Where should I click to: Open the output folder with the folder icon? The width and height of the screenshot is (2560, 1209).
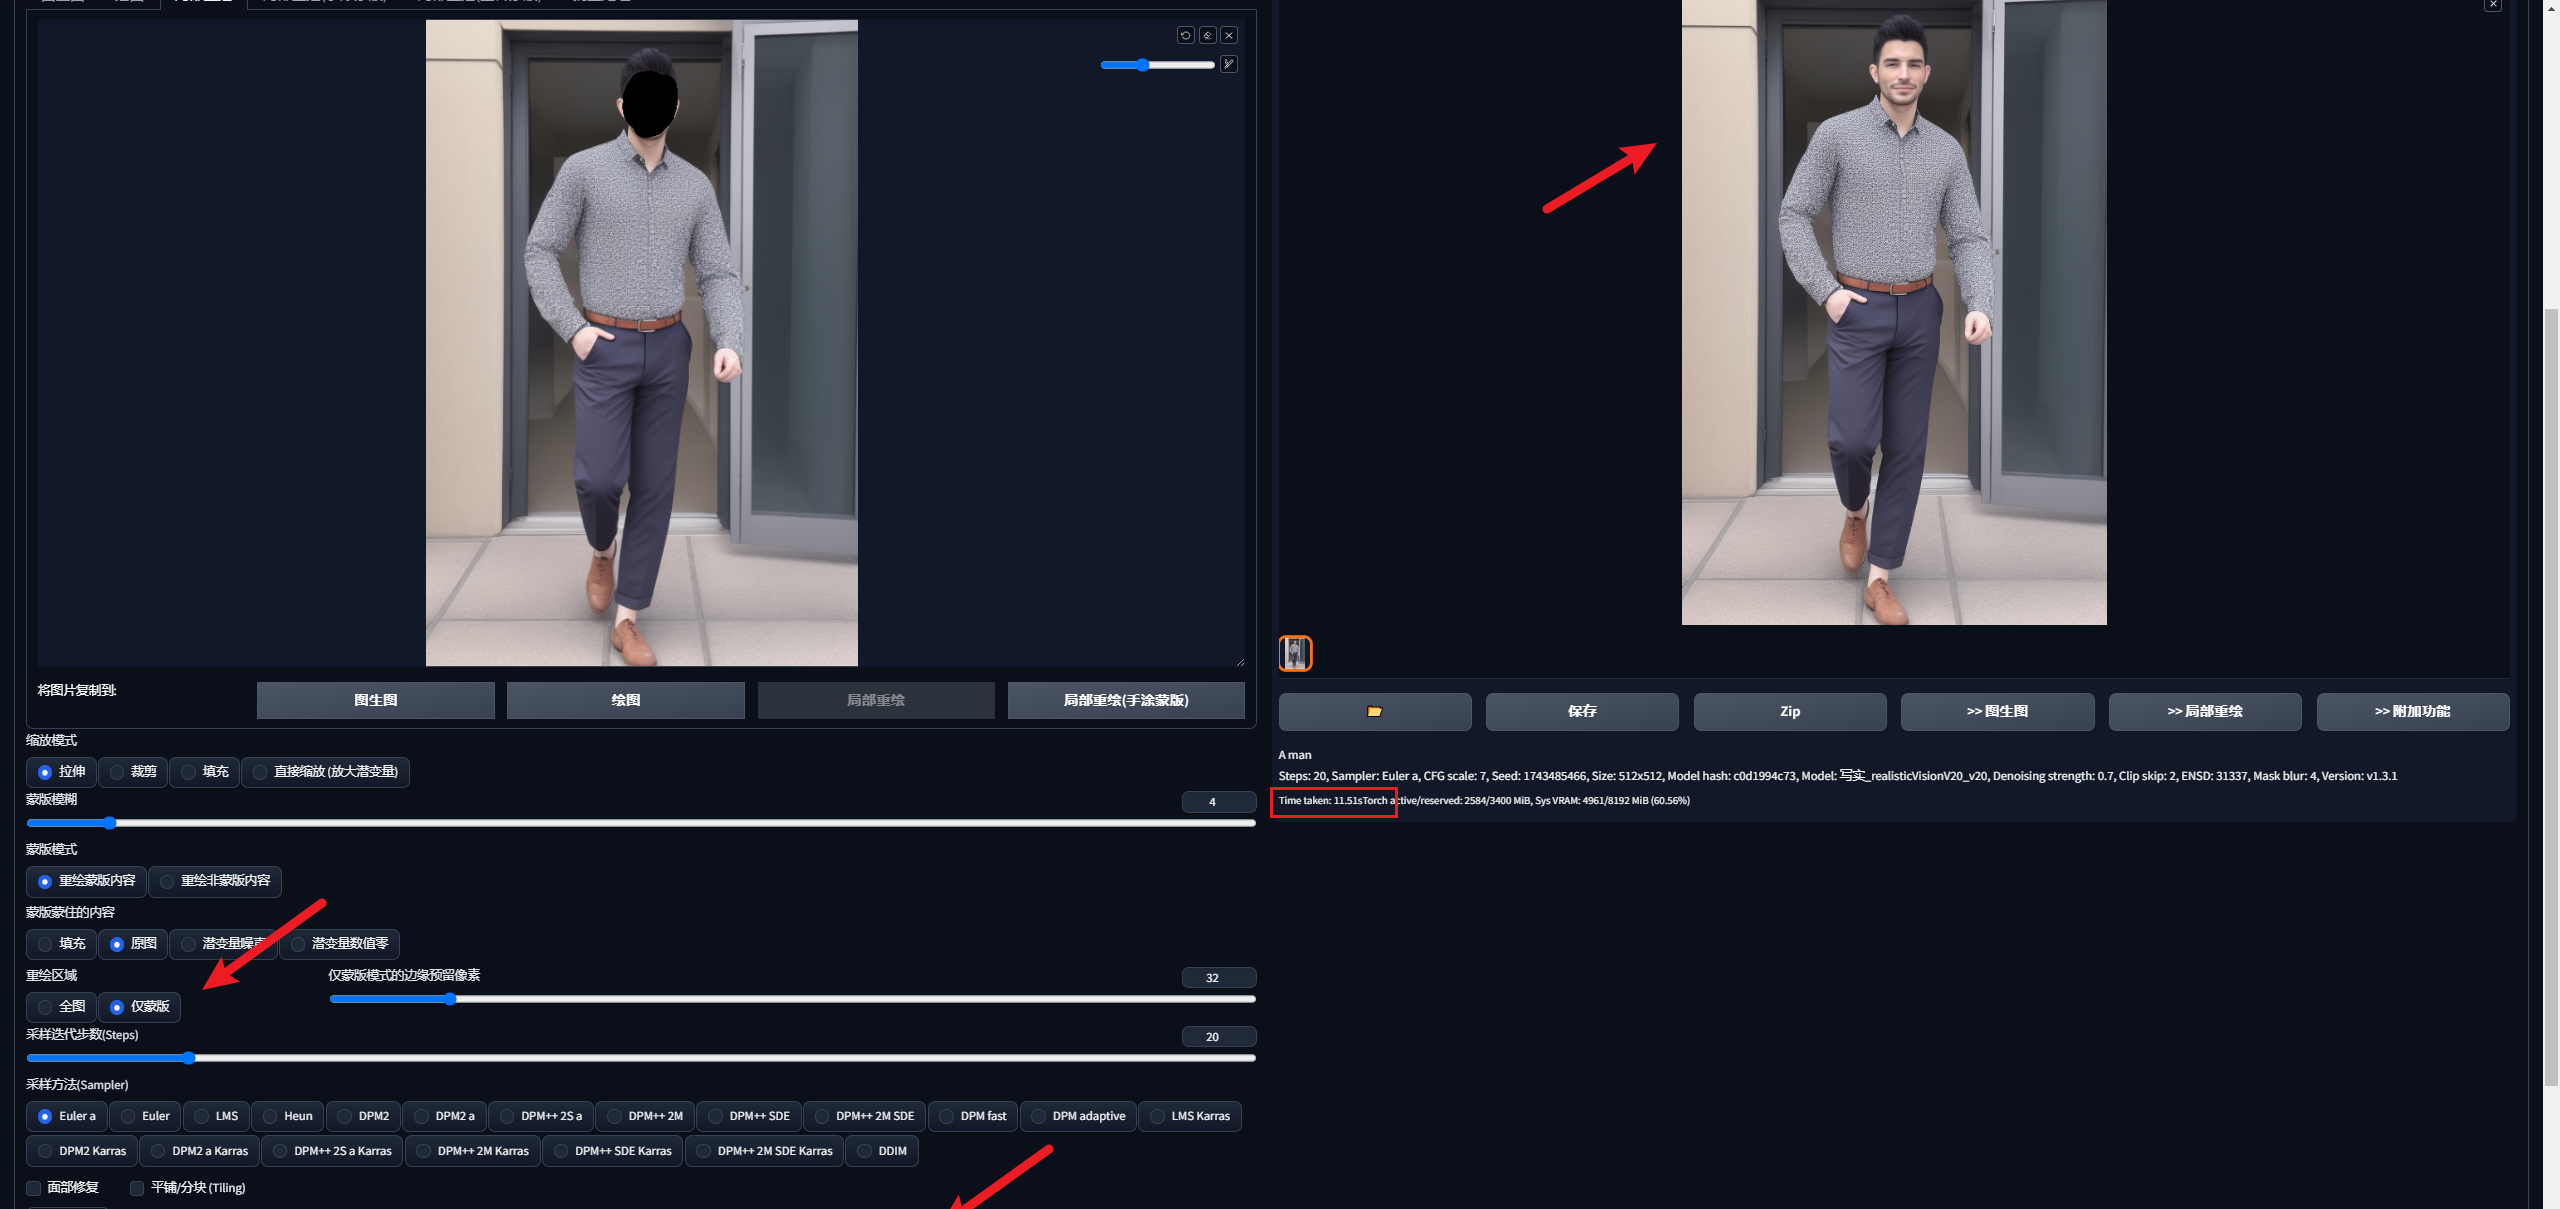[x=1374, y=712]
